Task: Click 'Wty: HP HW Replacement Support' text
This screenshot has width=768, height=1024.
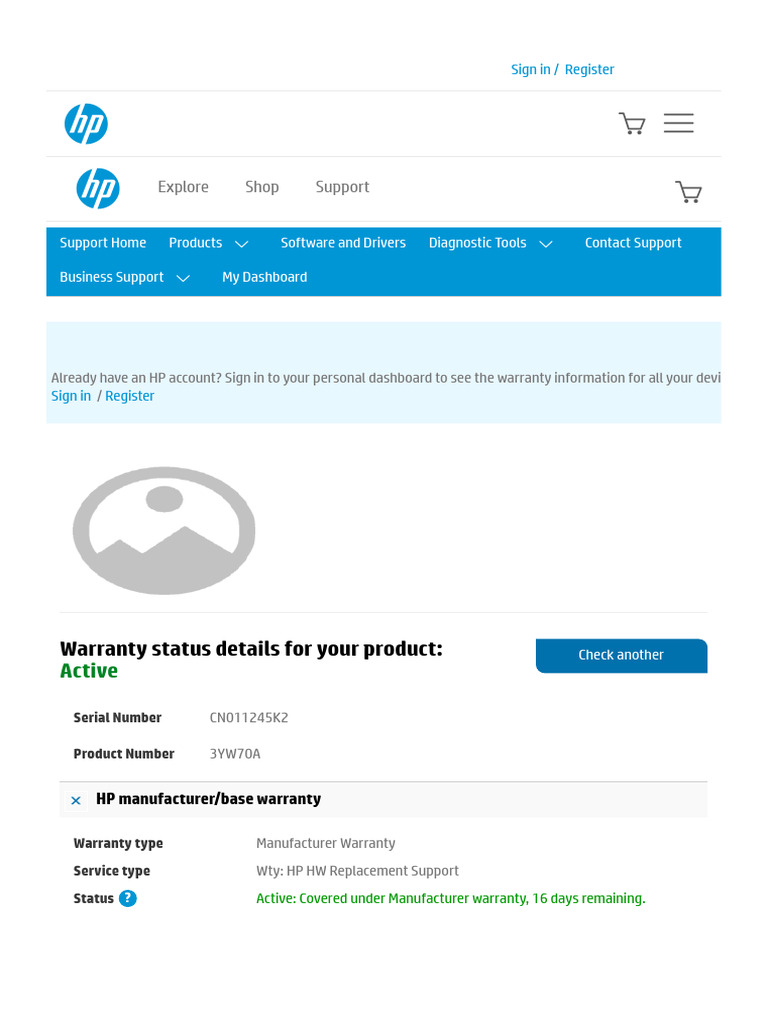Action: coord(357,871)
